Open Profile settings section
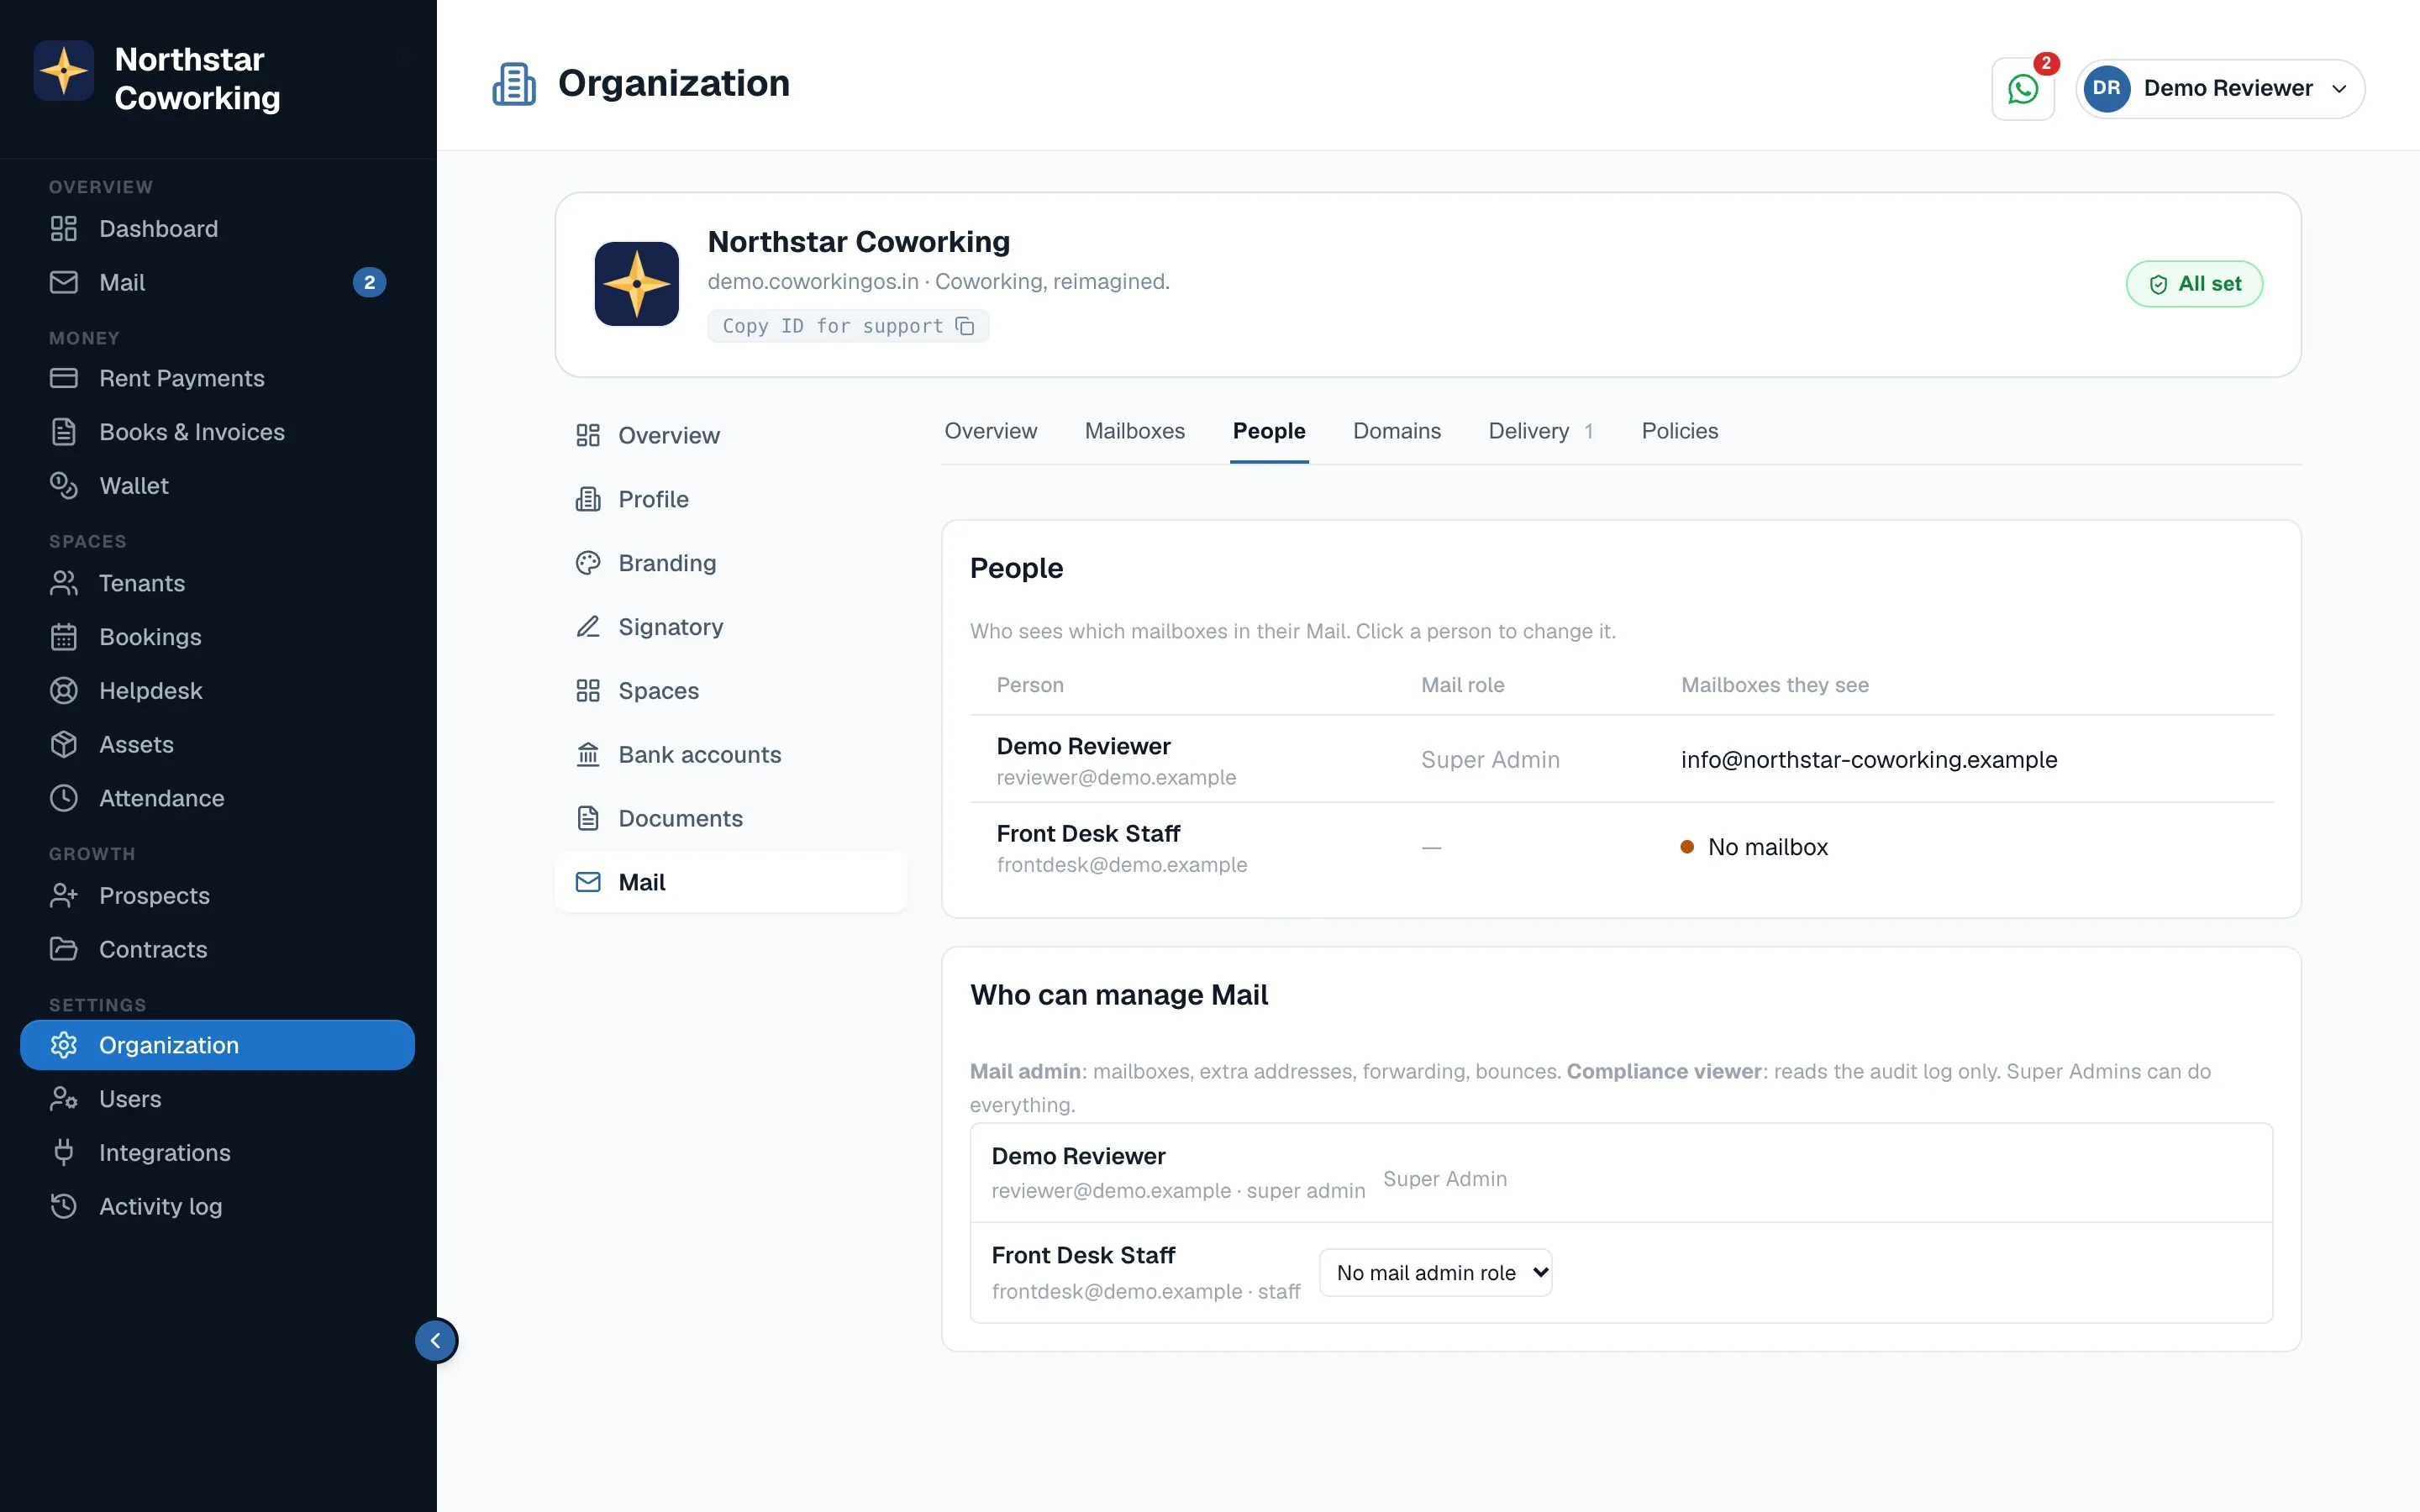 pos(732,499)
